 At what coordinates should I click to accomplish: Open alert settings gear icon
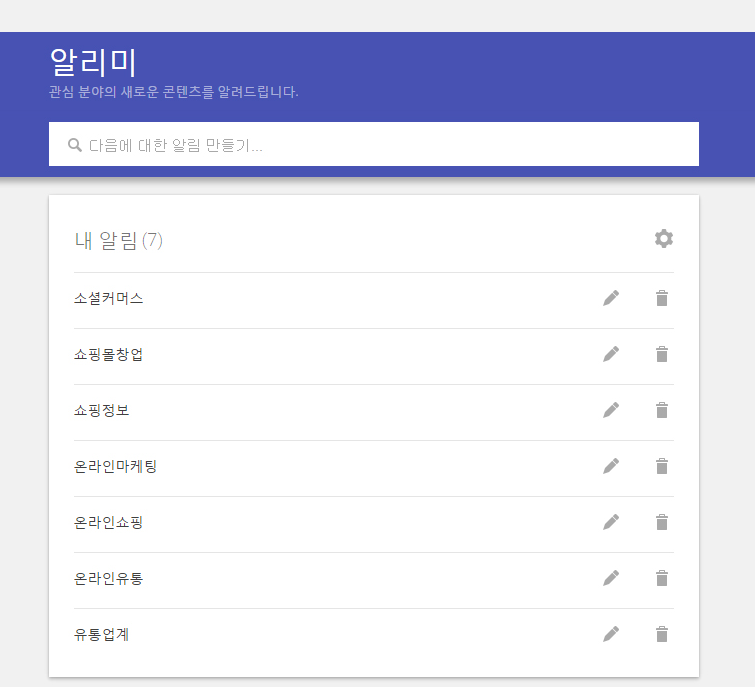[x=664, y=238]
